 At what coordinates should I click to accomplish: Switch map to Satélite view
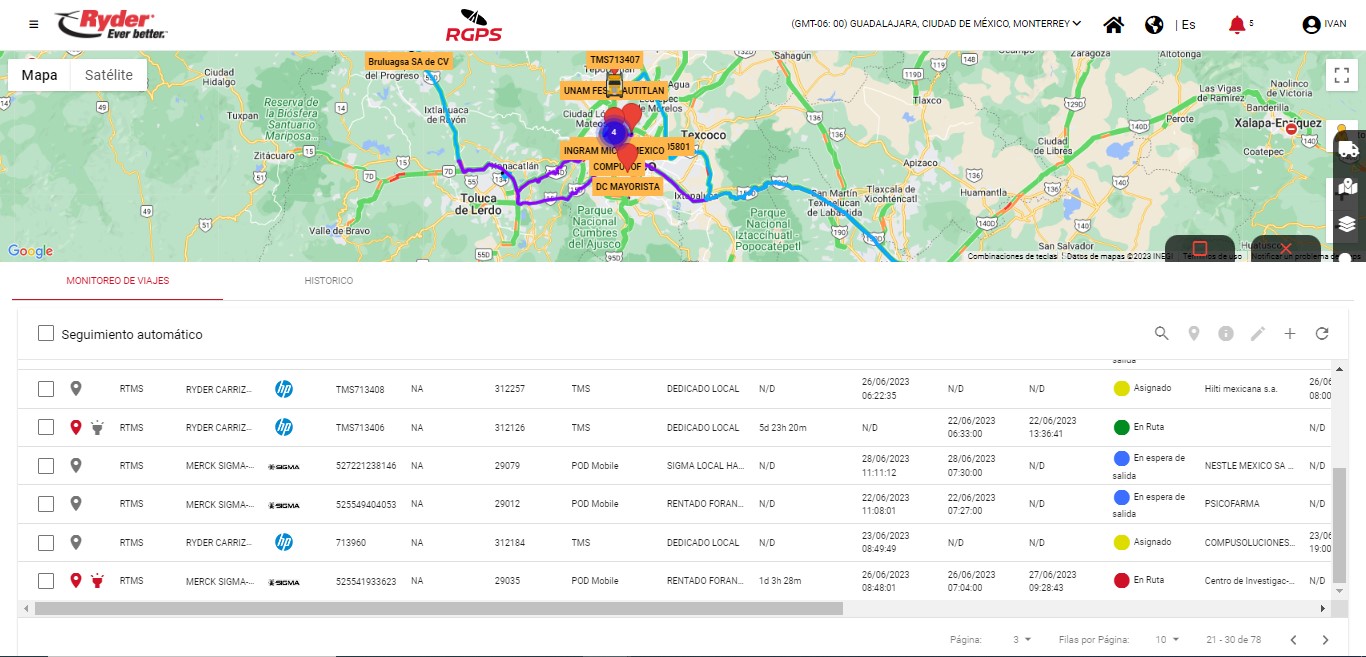pos(108,75)
